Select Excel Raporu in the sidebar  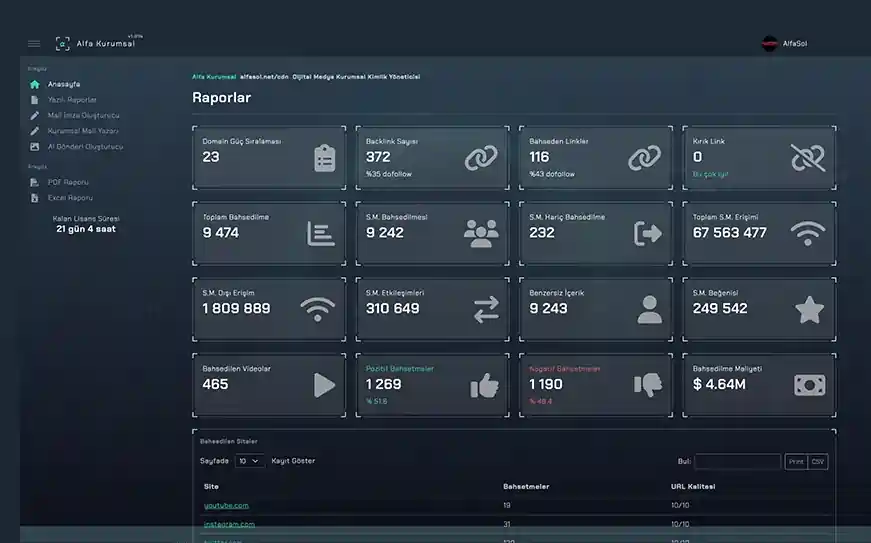coord(70,198)
